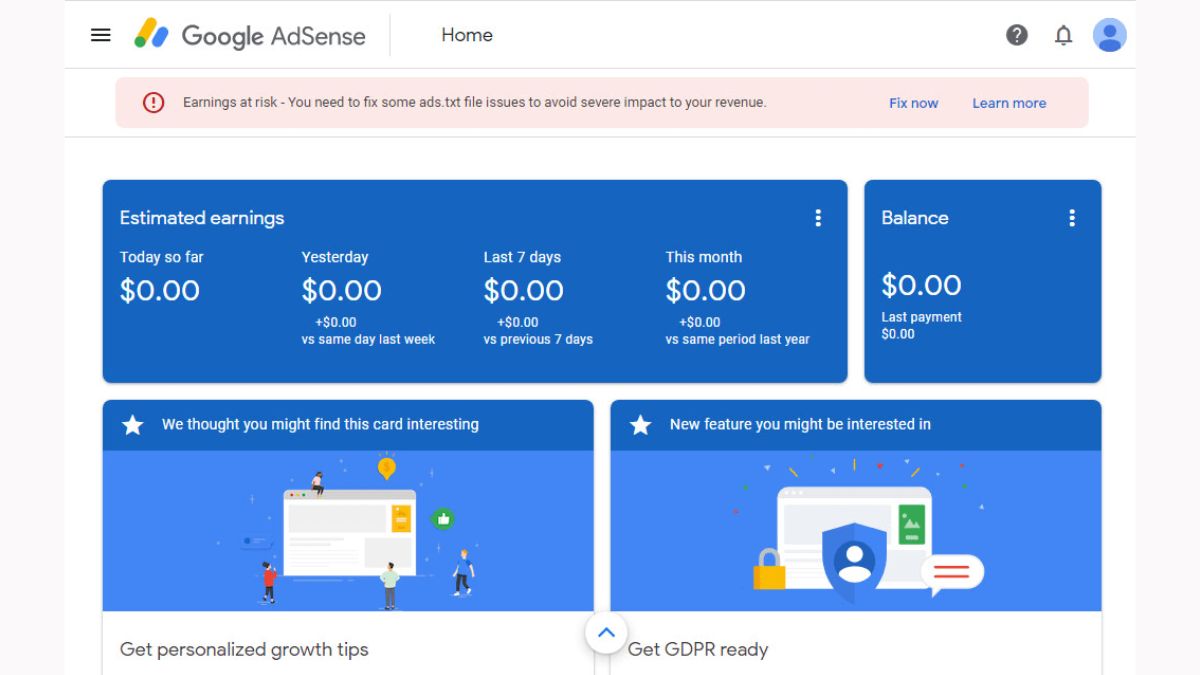
Task: Click the star icon on the growth tips card
Action: tap(133, 425)
